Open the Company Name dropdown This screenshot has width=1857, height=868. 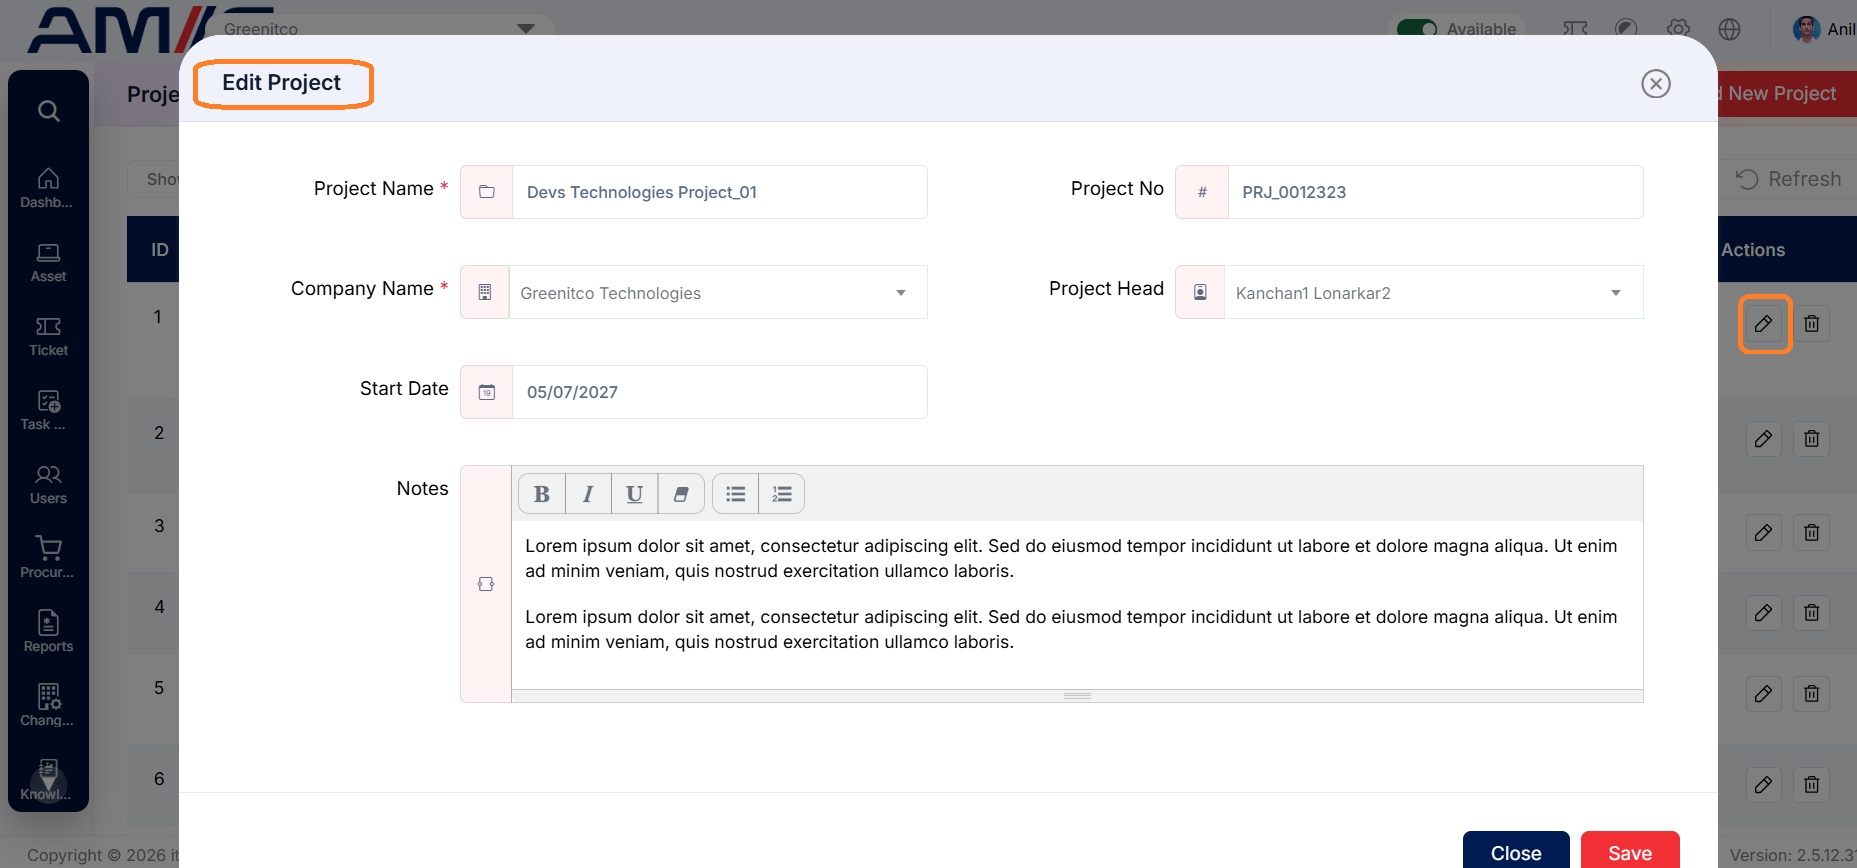pyautogui.click(x=718, y=292)
